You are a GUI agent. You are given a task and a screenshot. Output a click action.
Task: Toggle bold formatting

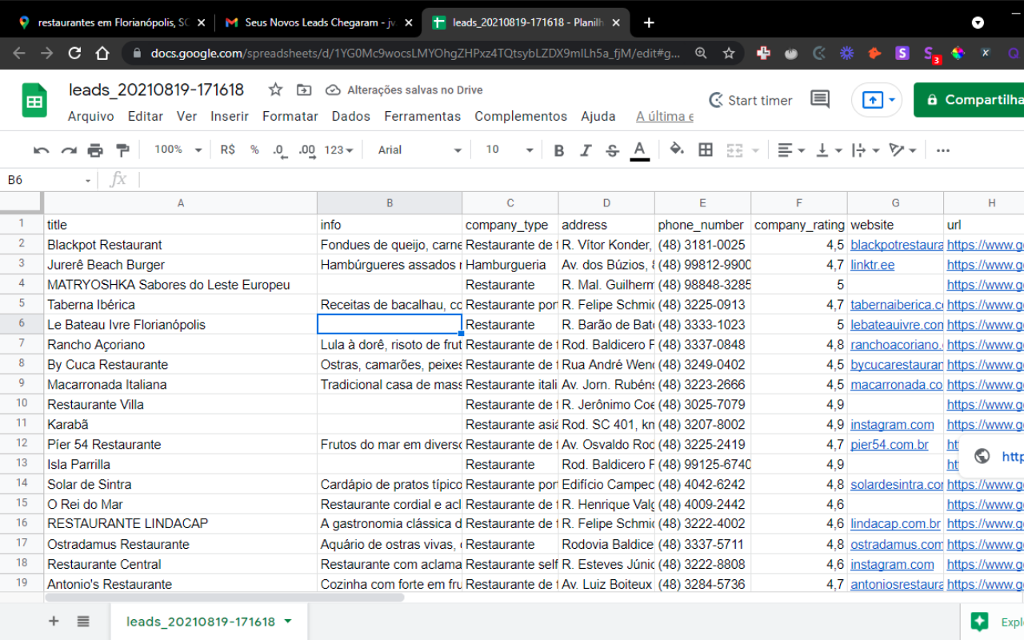559,150
